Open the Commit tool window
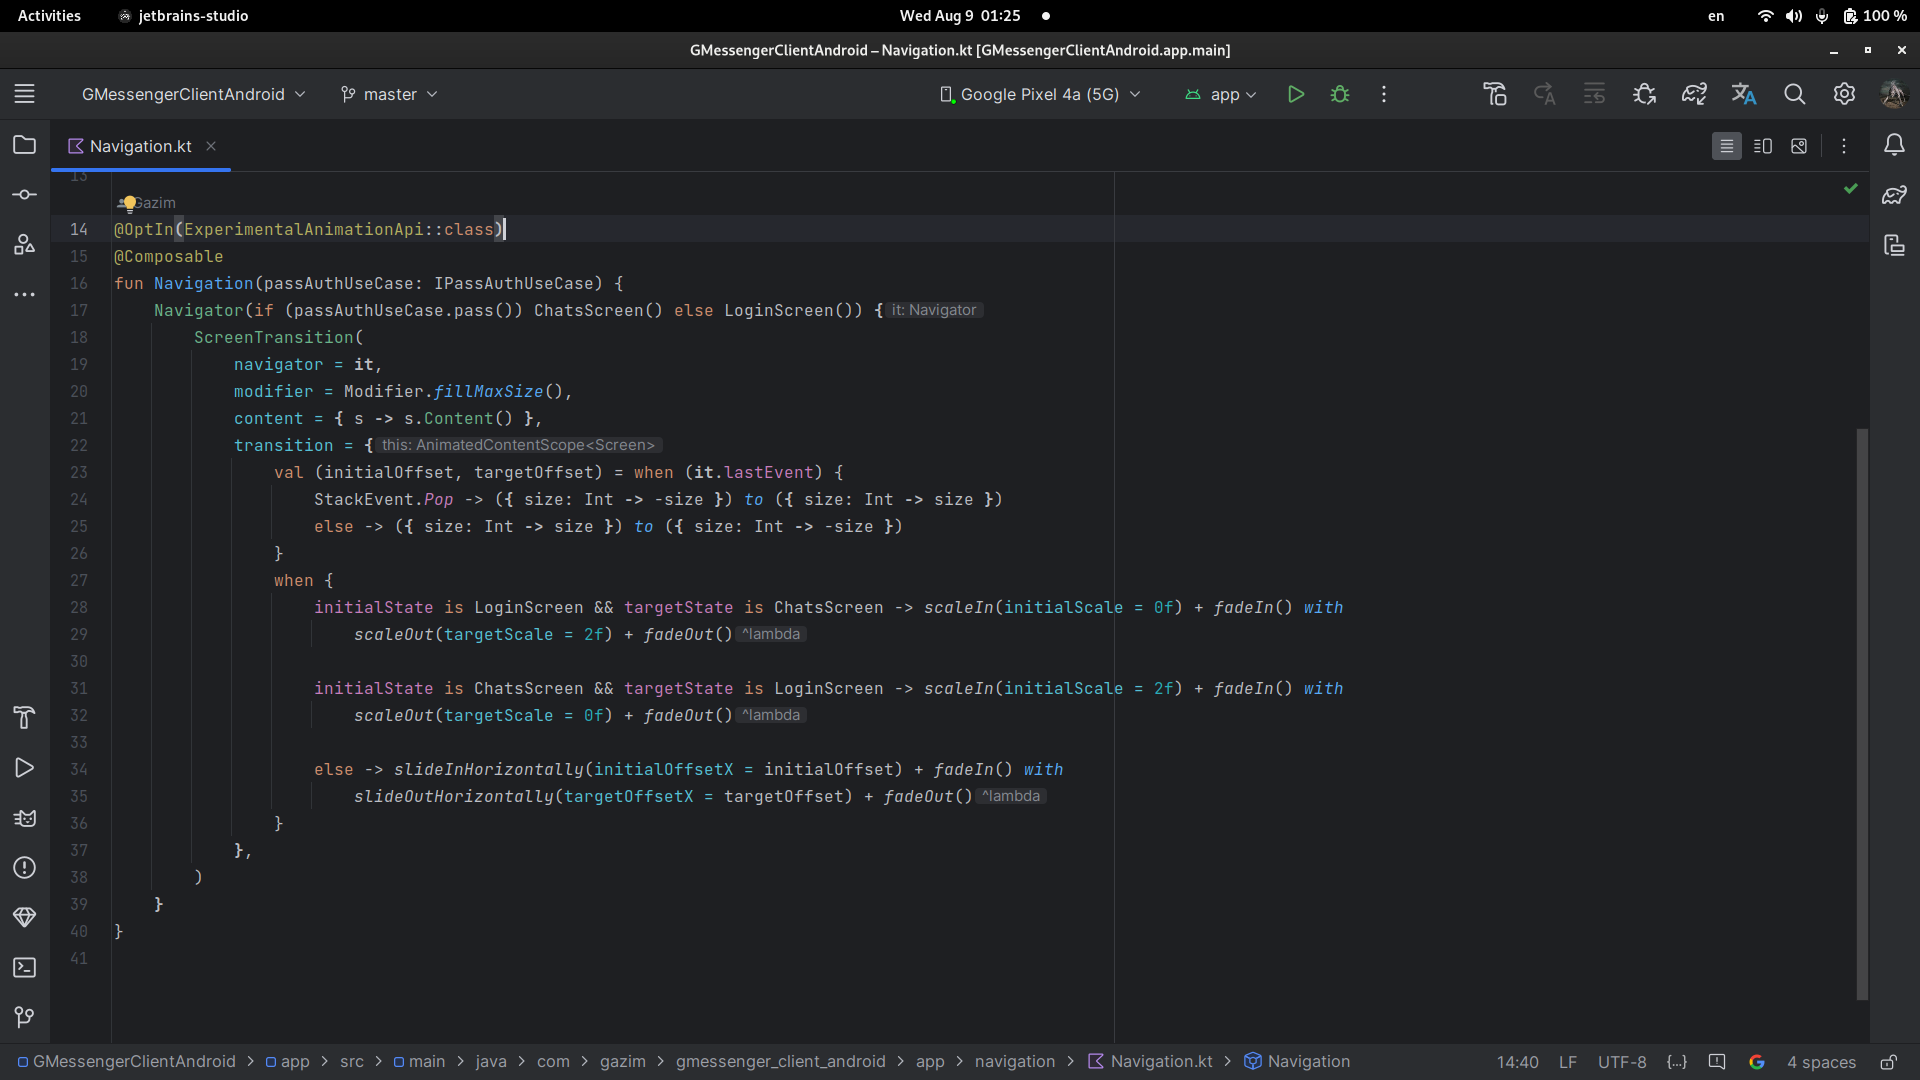1920x1080 pixels. (25, 195)
